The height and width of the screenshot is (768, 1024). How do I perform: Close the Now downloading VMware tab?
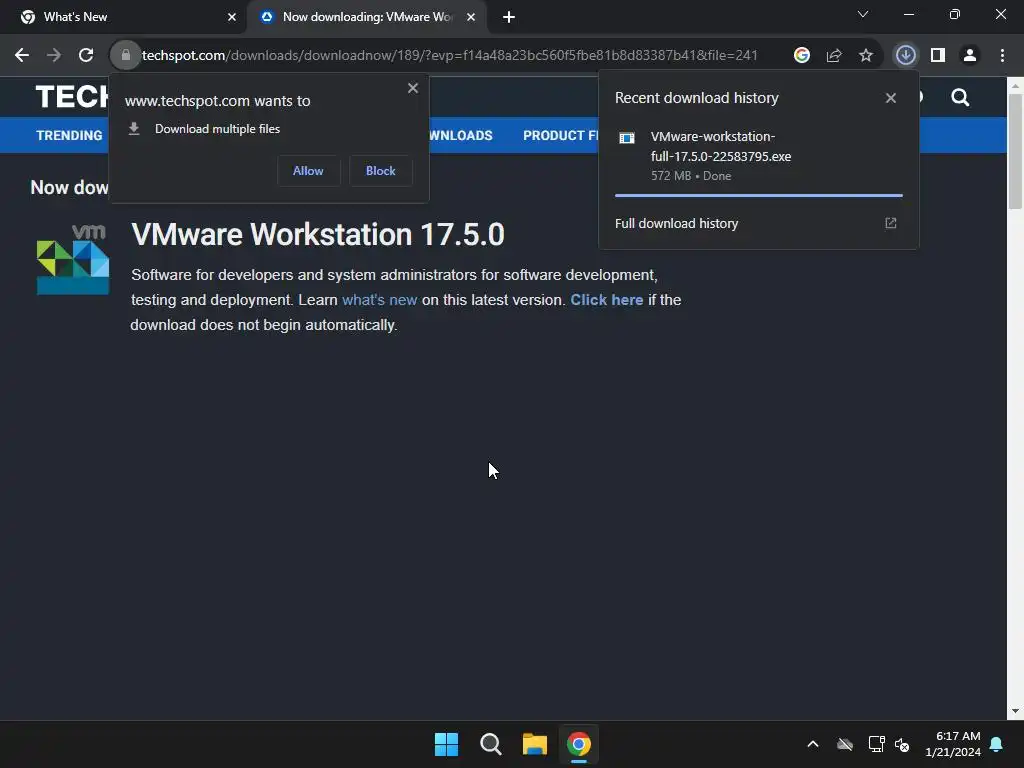pos(470,18)
